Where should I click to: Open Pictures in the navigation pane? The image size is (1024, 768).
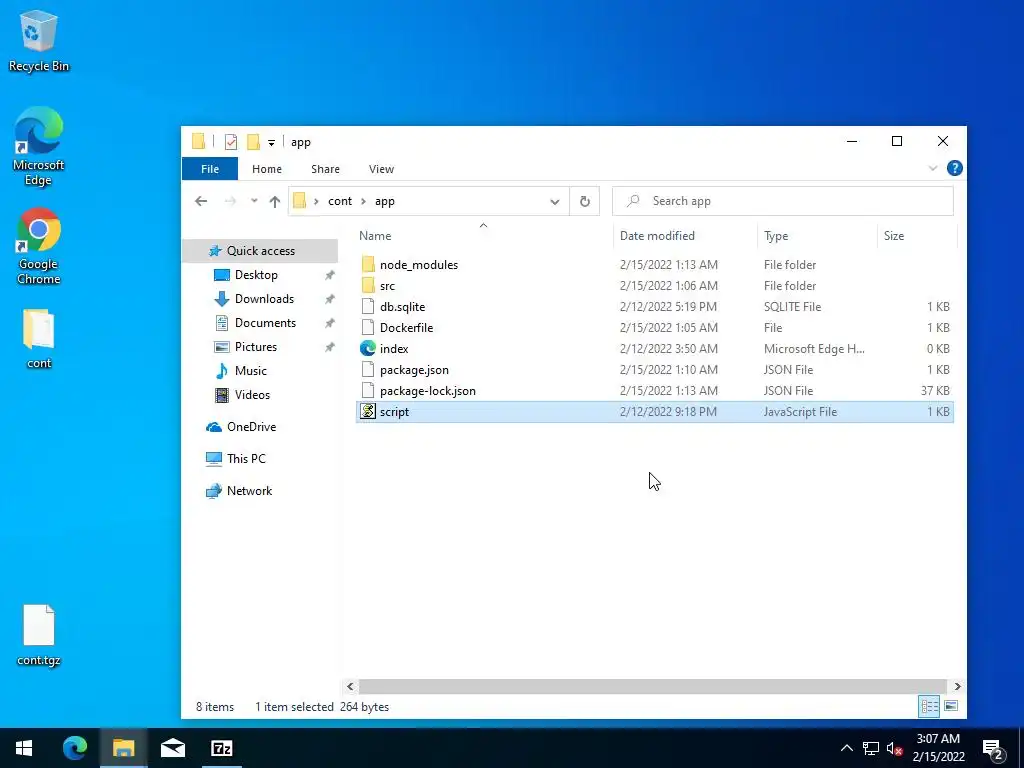pos(255,347)
